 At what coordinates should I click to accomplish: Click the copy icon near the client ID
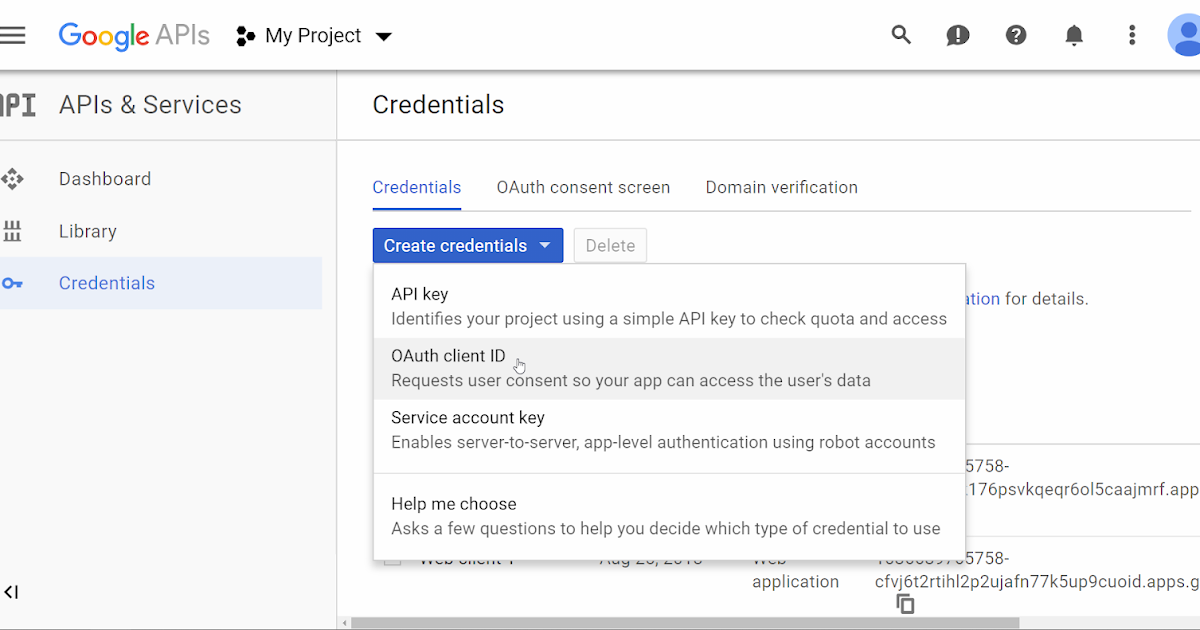click(x=904, y=604)
